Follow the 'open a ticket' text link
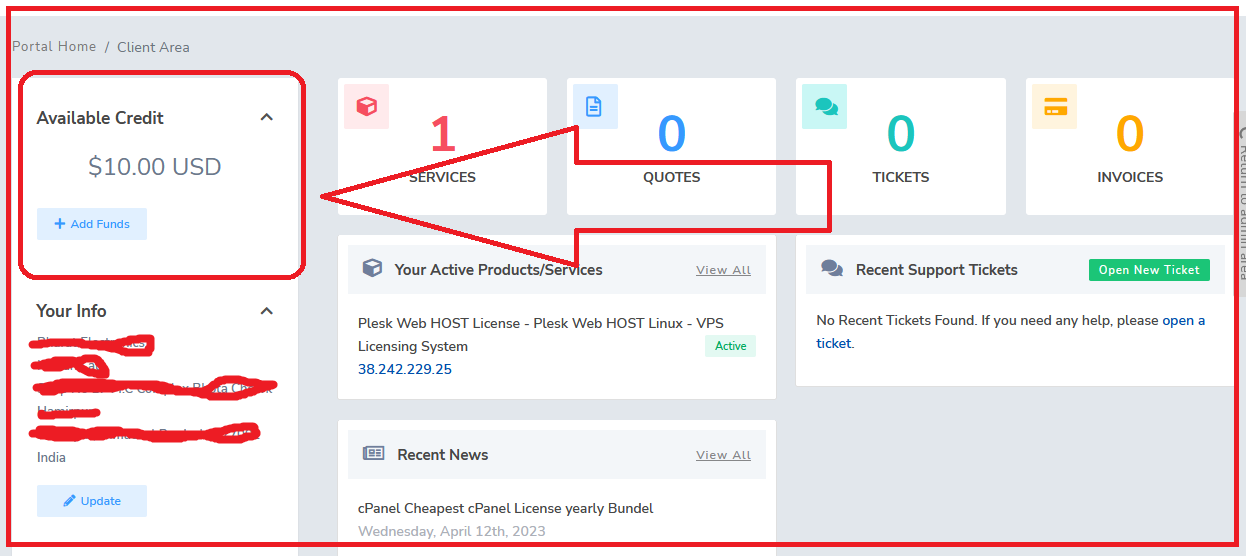Screen dimensions: 1246x556 tap(1183, 321)
